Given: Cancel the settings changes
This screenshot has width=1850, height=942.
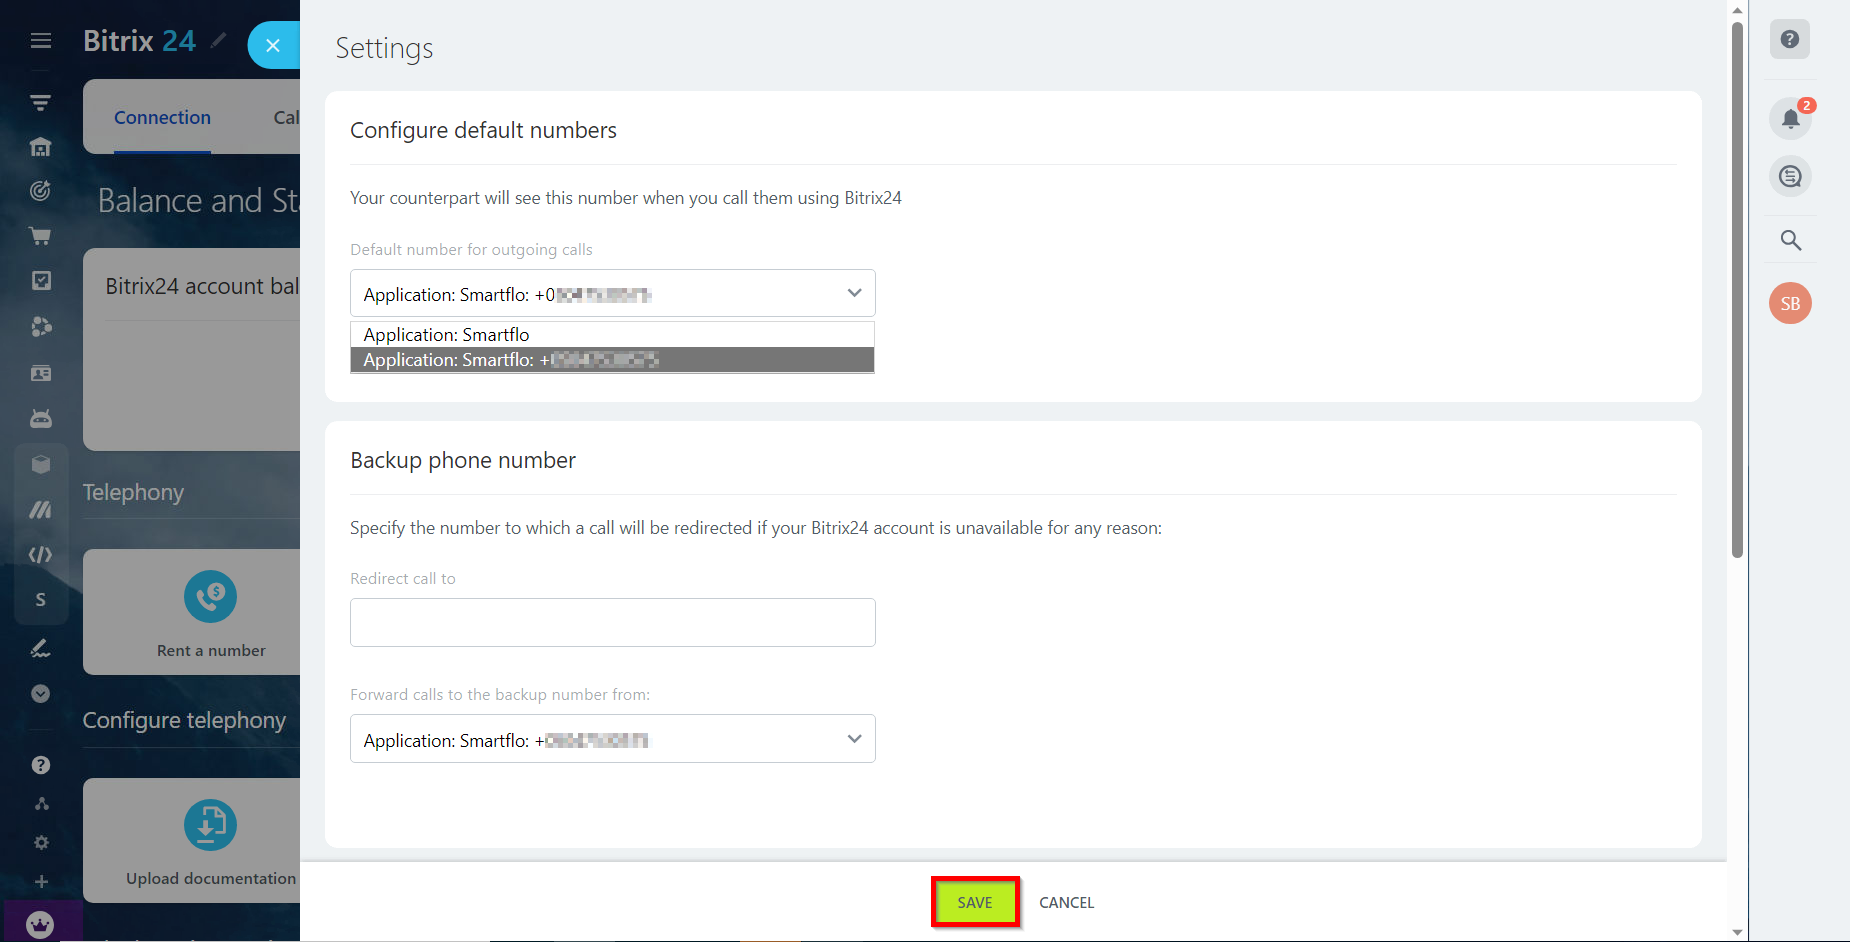Looking at the screenshot, I should [x=1066, y=902].
